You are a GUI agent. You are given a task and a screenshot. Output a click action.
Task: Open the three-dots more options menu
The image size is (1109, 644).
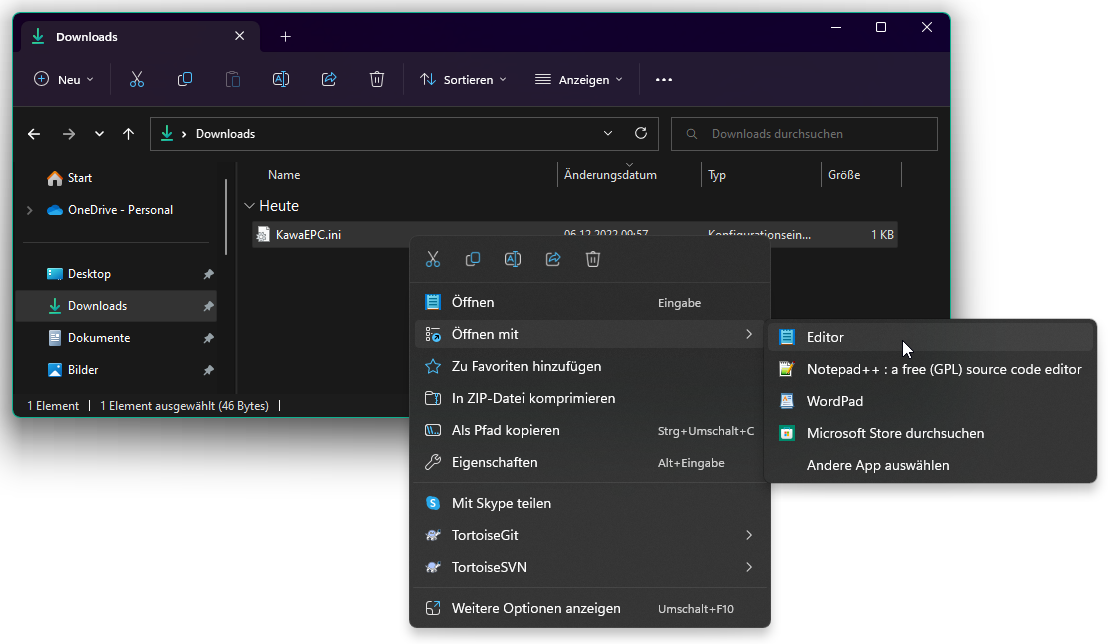(663, 80)
